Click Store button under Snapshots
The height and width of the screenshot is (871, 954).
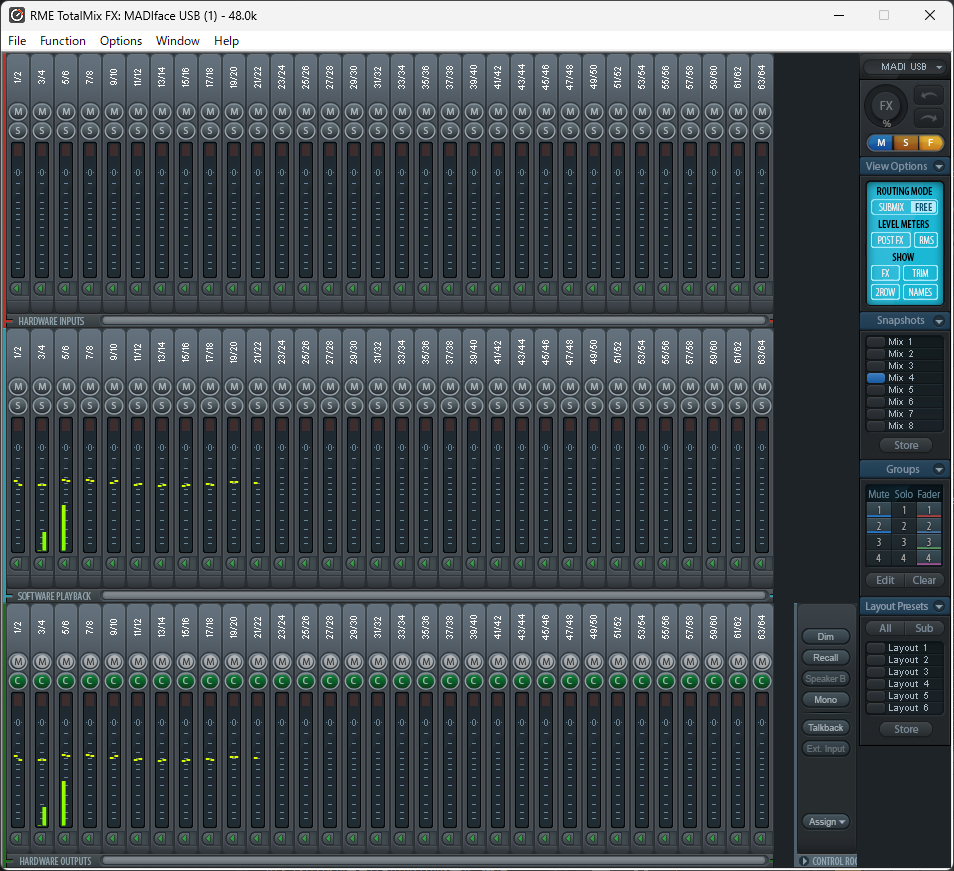(x=906, y=445)
